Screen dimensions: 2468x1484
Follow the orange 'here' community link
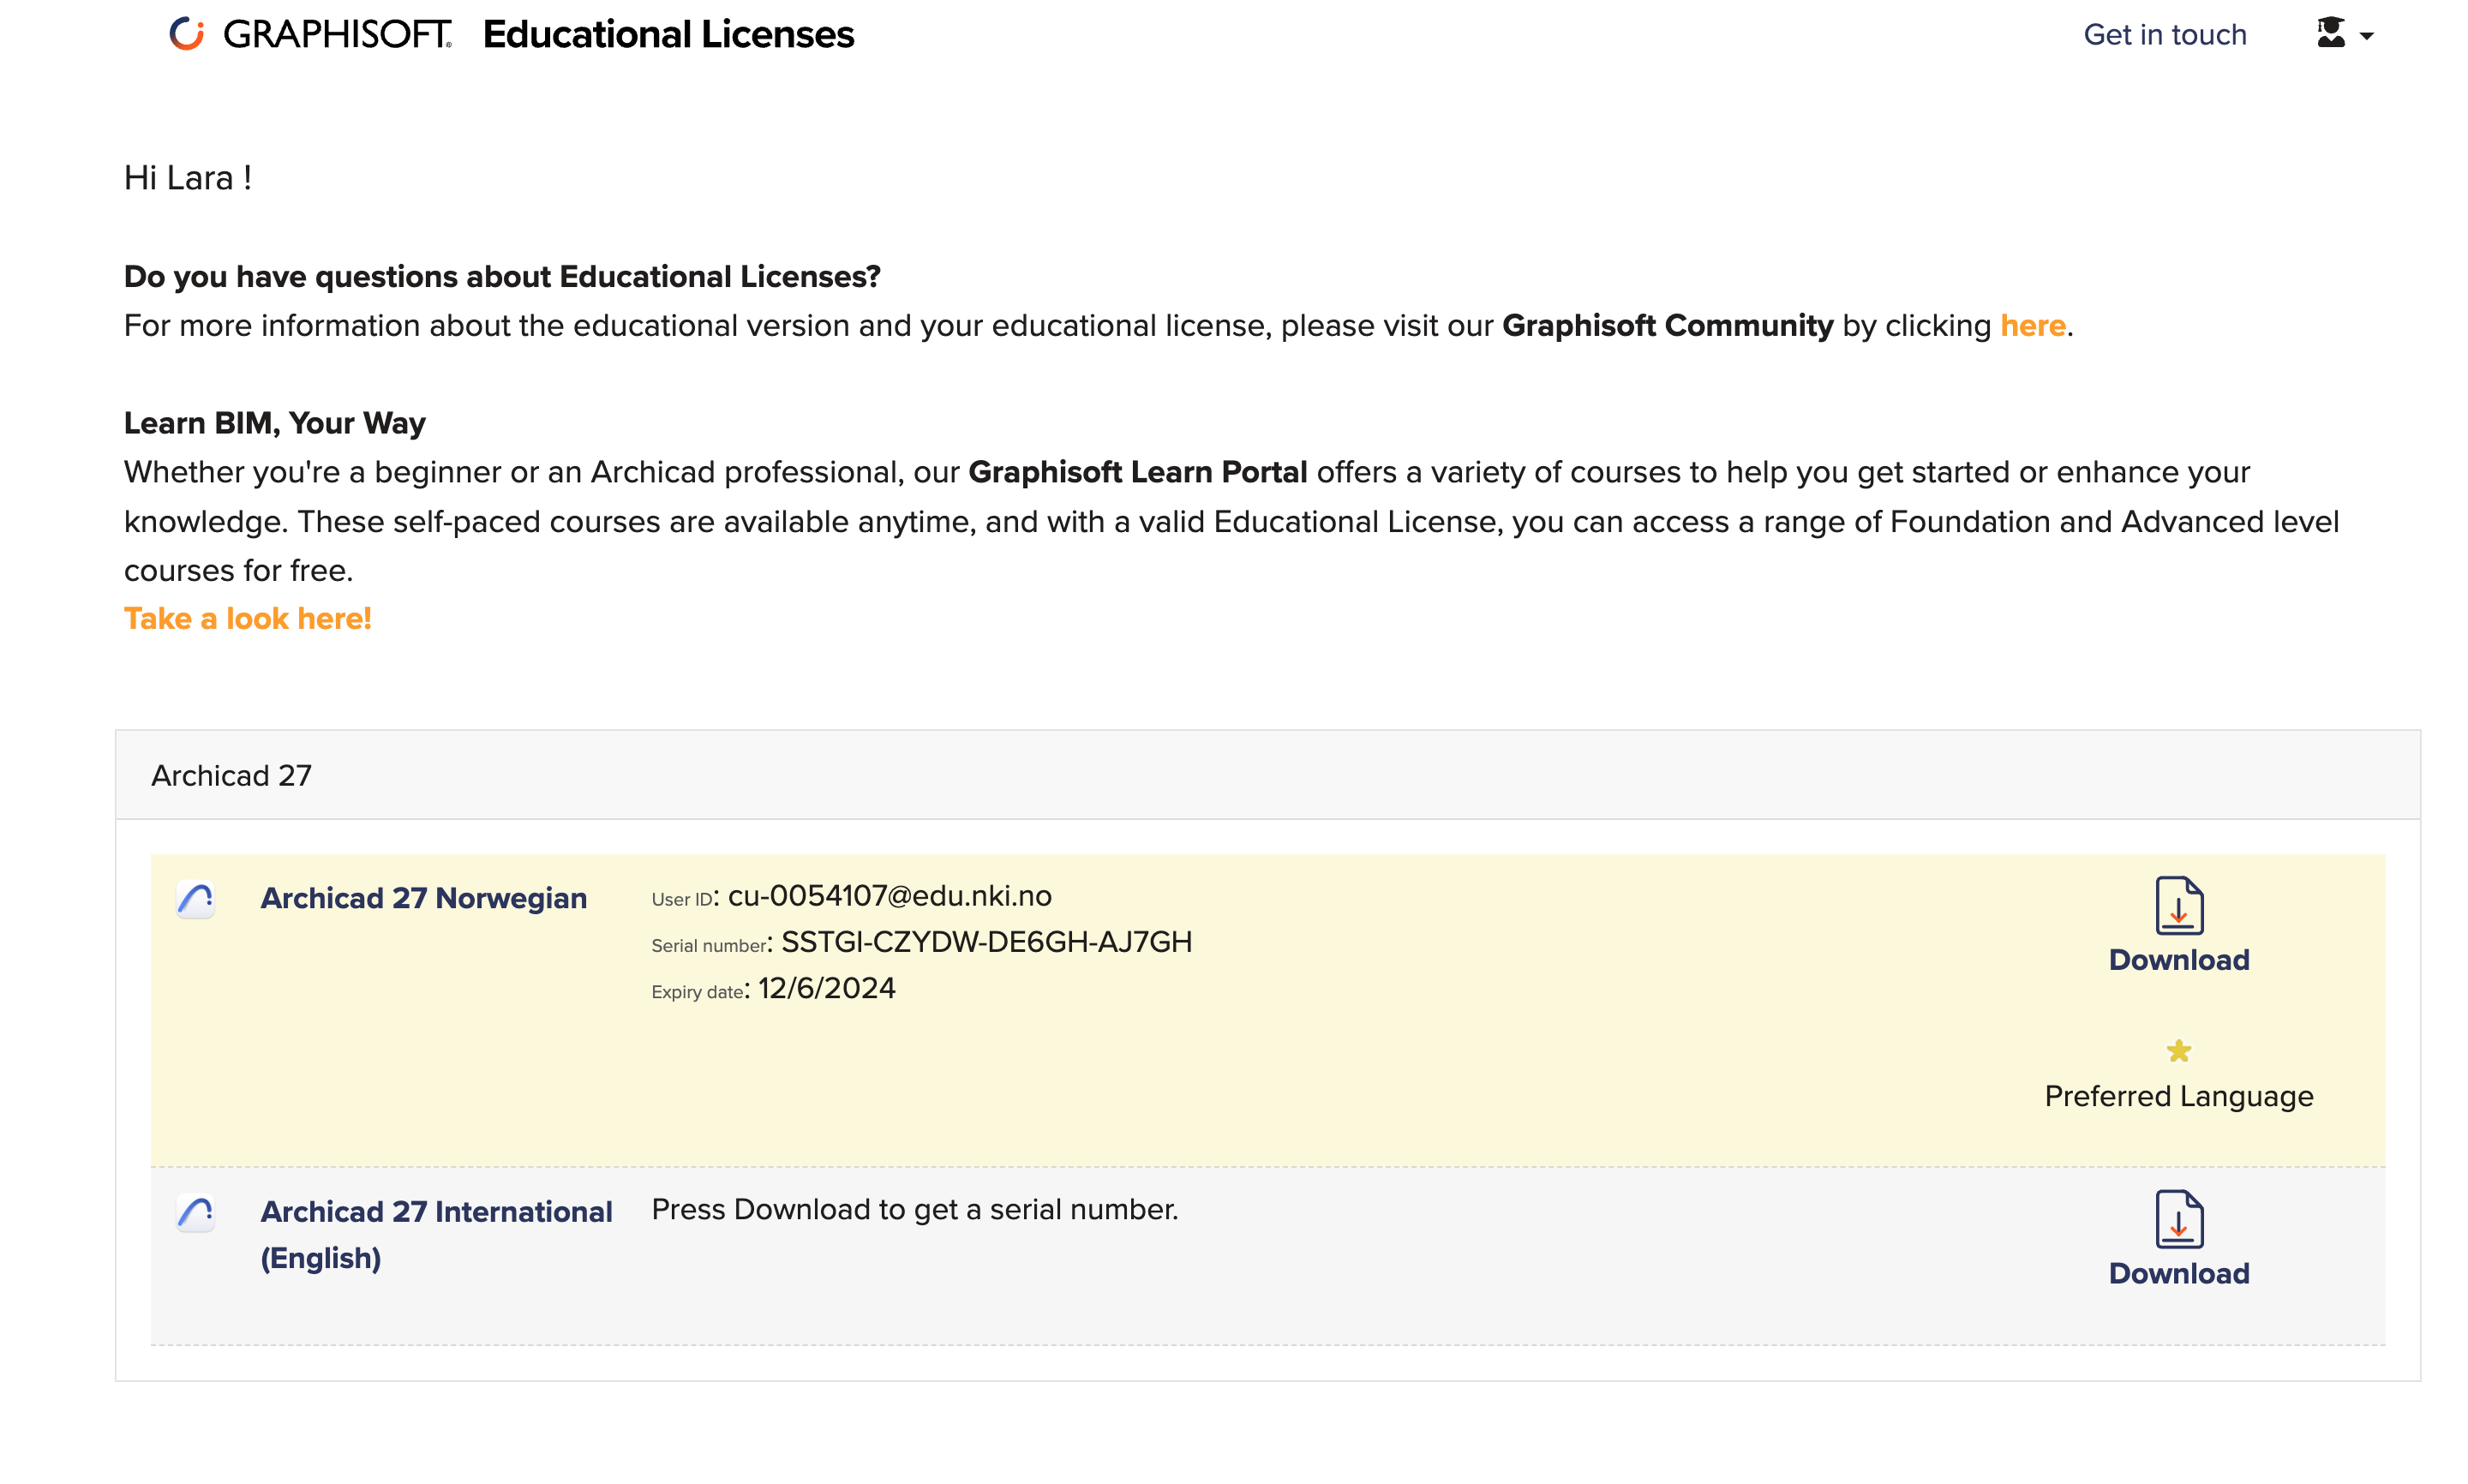pos(2032,326)
